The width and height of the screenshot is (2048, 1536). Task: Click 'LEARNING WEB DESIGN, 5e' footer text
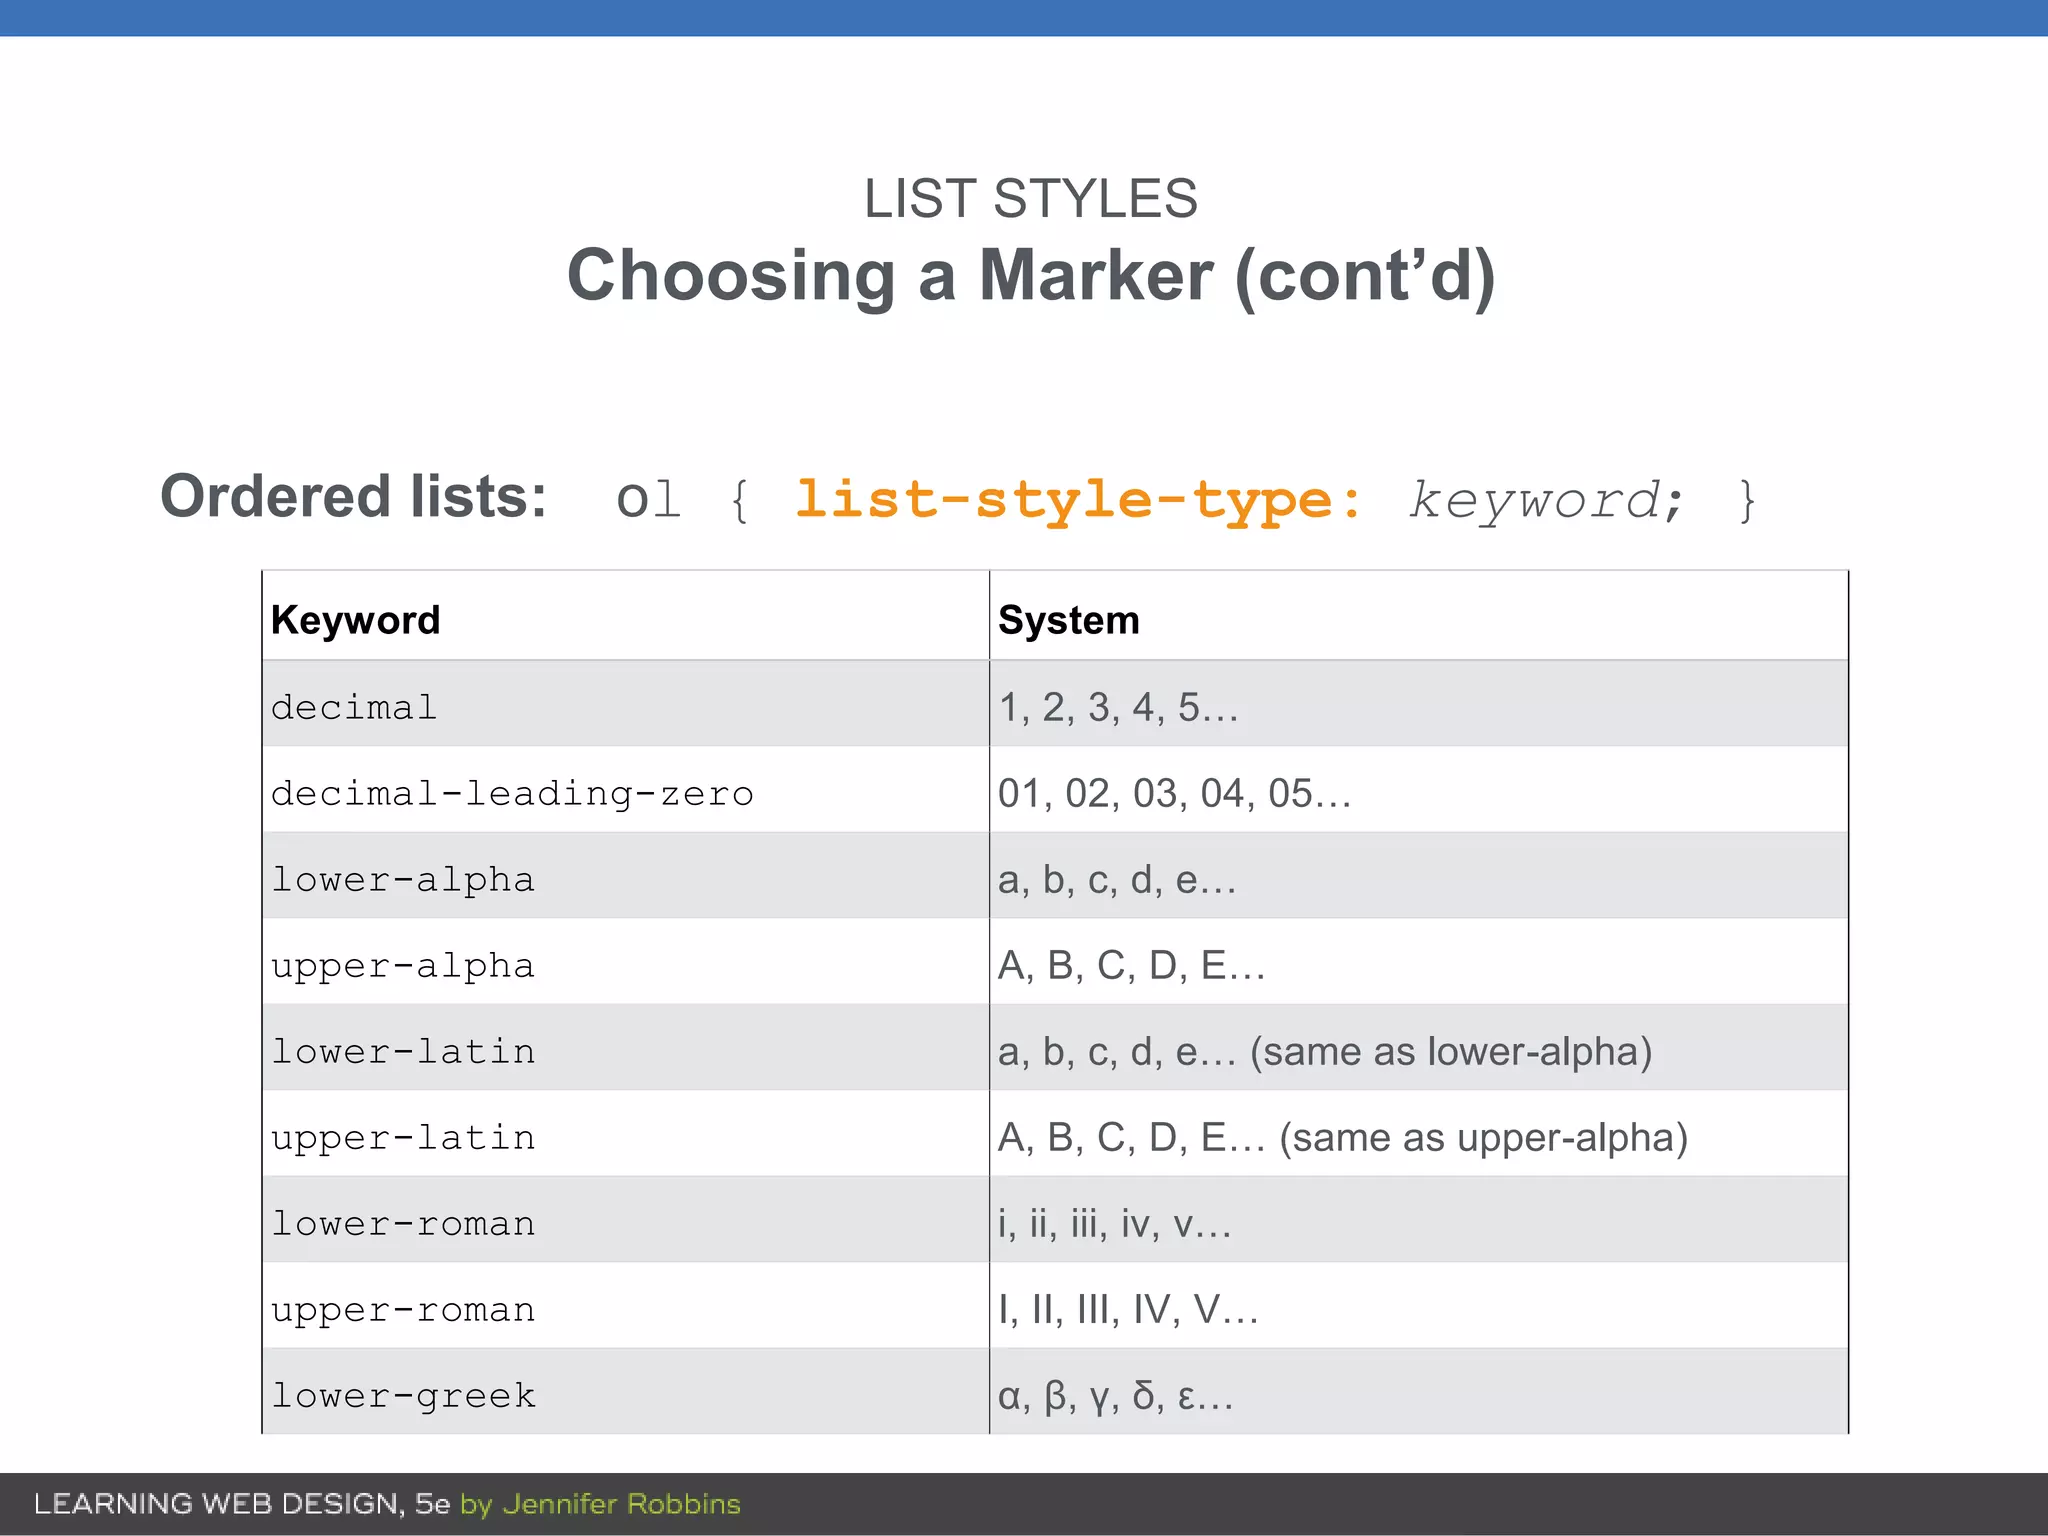[242, 1504]
